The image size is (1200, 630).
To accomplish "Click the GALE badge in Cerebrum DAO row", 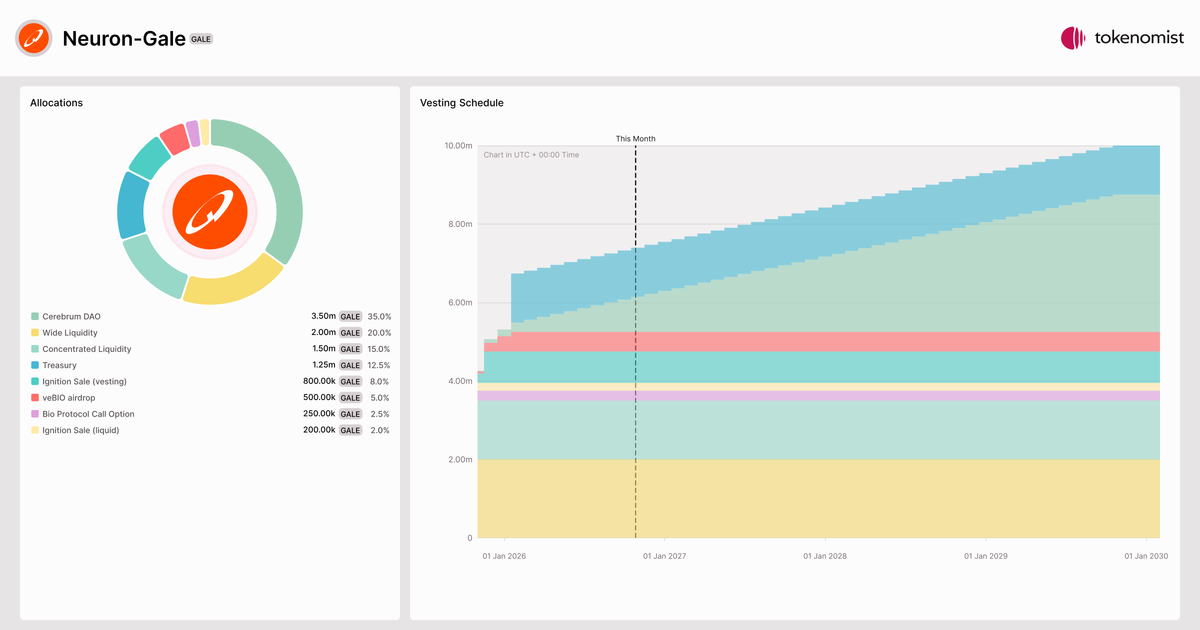I will coord(350,316).
